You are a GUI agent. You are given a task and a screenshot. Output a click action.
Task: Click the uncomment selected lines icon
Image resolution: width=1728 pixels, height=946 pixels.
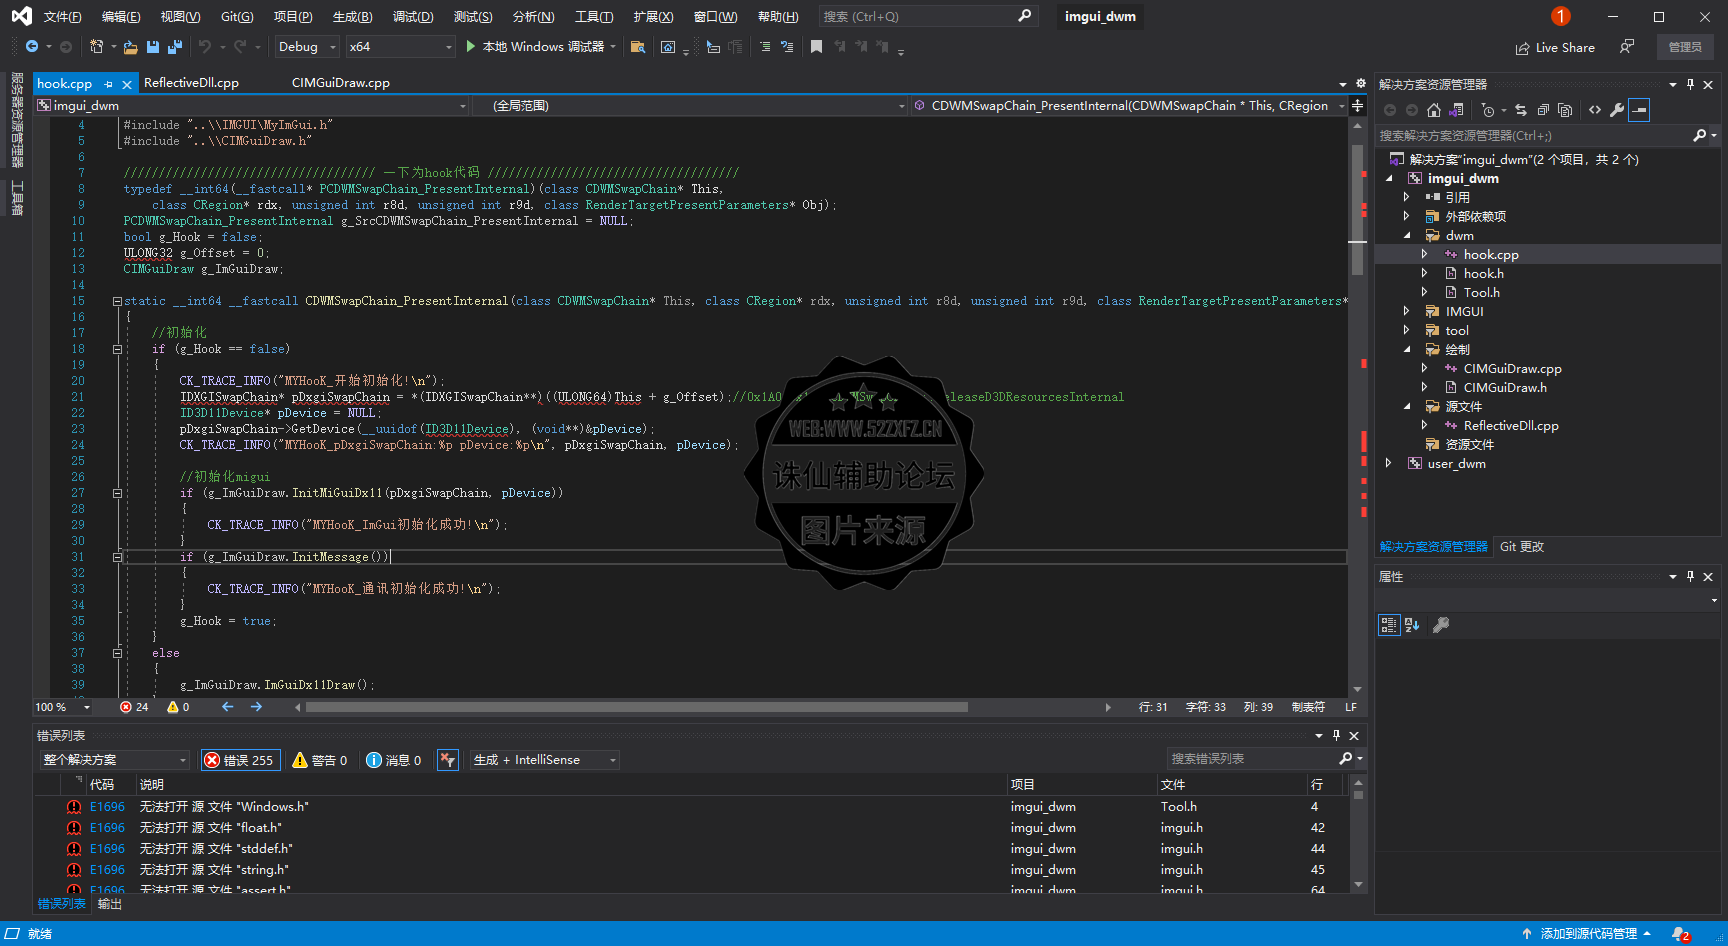point(787,47)
